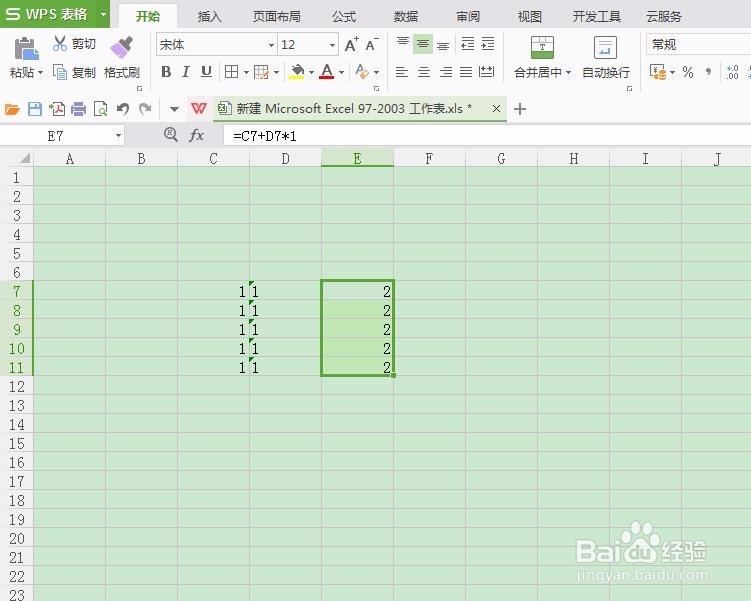Switch to the 审阅 tab
Screen dimensions: 751x601
[468, 17]
